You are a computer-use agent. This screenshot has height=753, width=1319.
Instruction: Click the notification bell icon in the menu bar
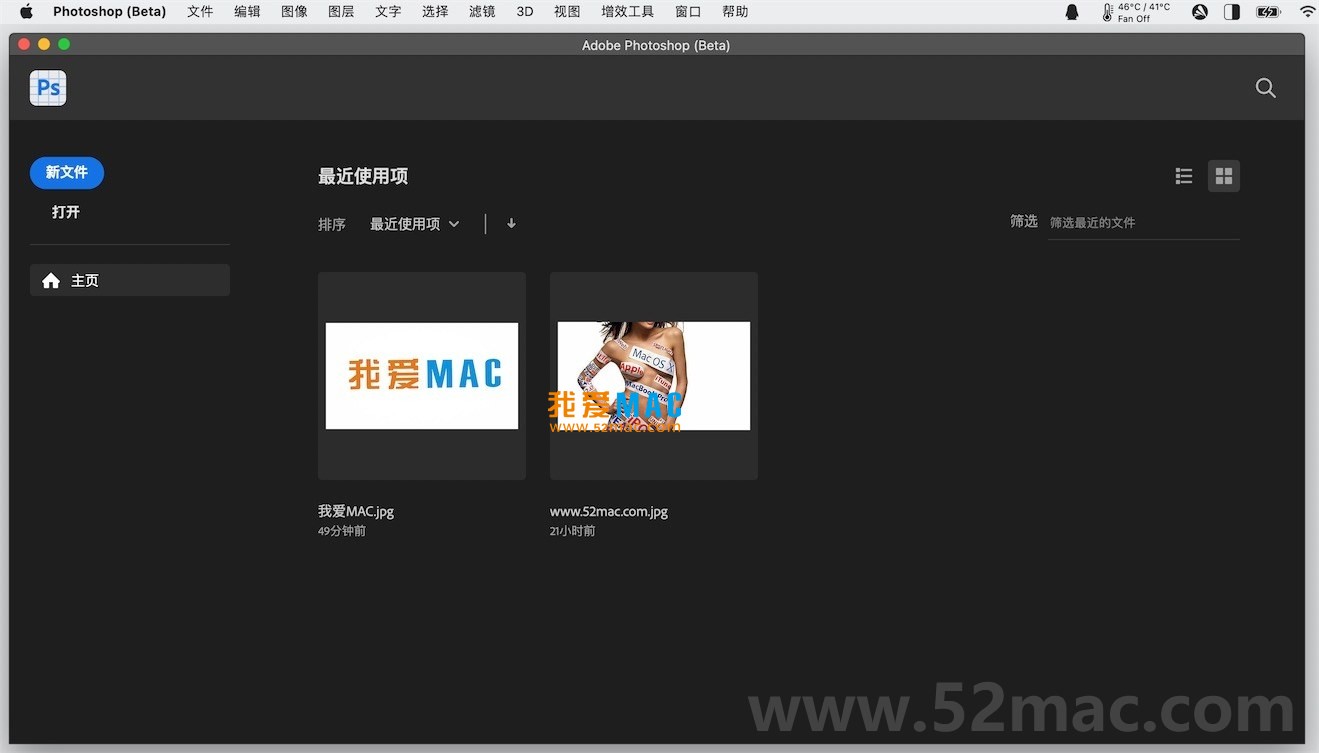pos(1071,12)
